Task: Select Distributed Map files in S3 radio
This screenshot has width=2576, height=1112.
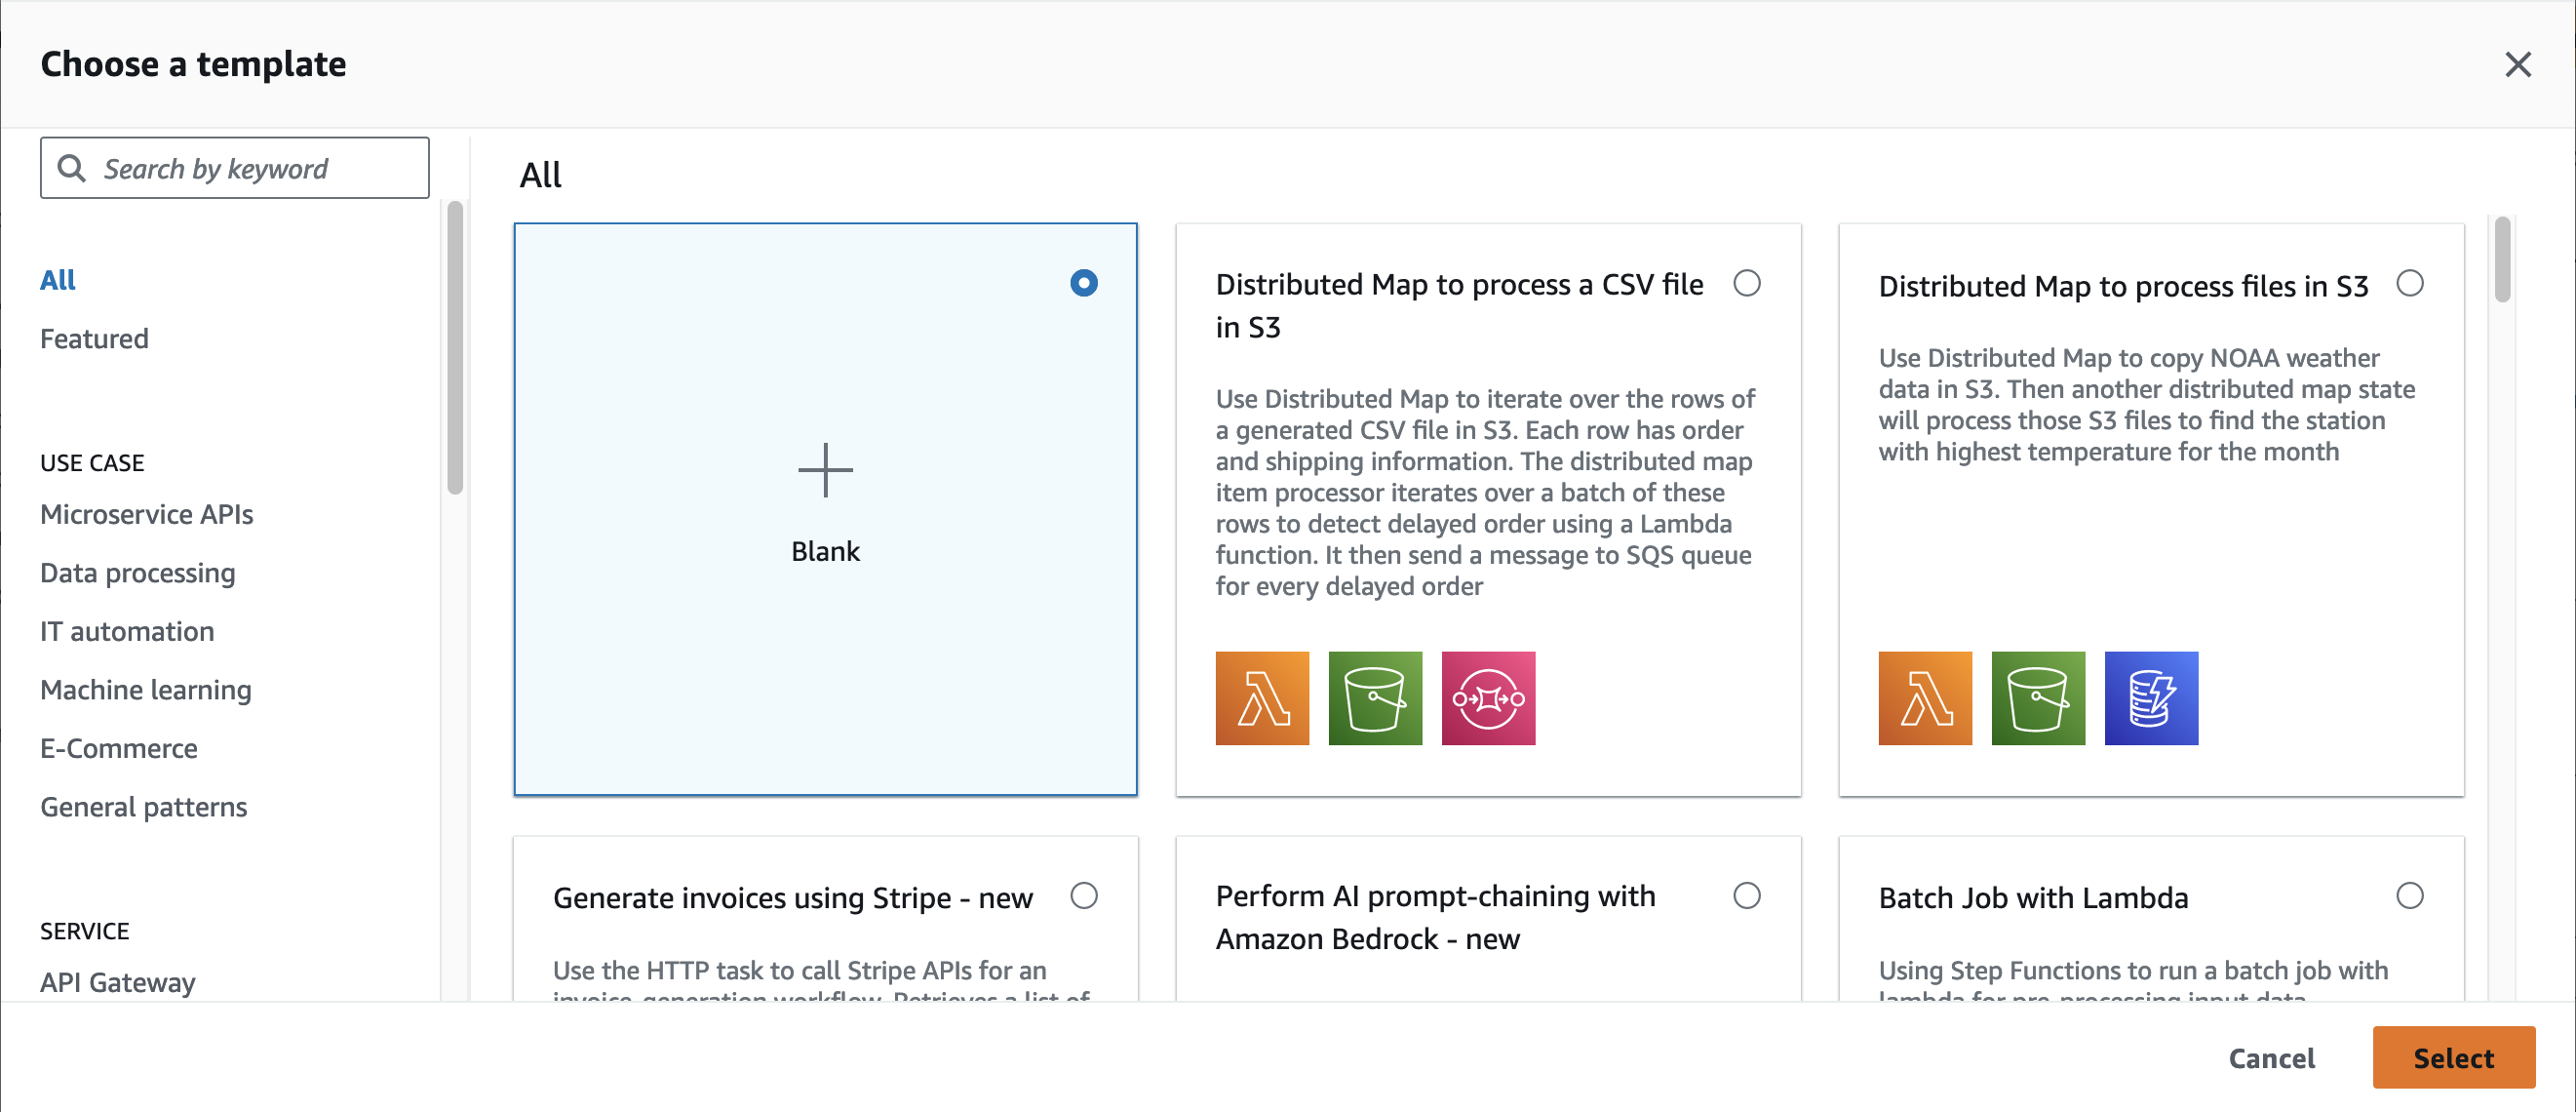Action: click(x=2410, y=283)
